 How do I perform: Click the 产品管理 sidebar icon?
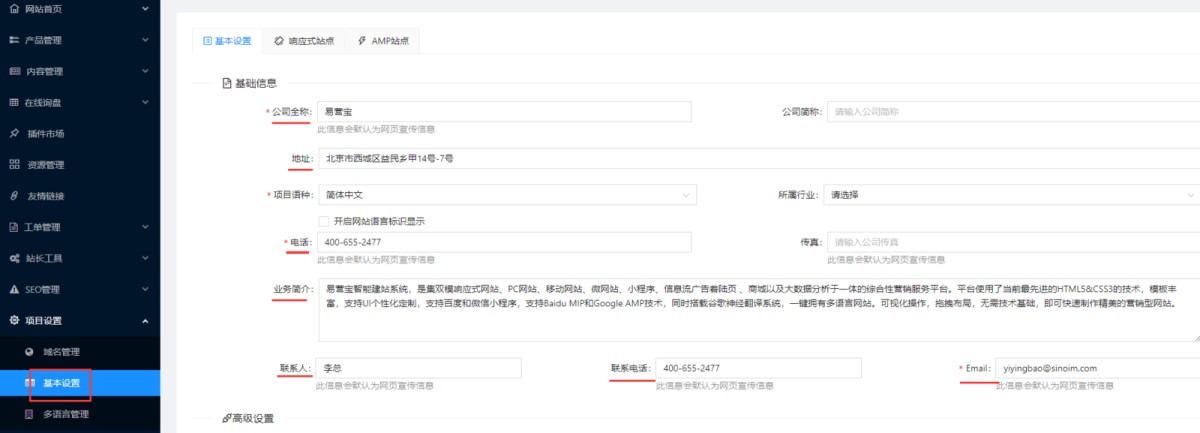tap(14, 40)
